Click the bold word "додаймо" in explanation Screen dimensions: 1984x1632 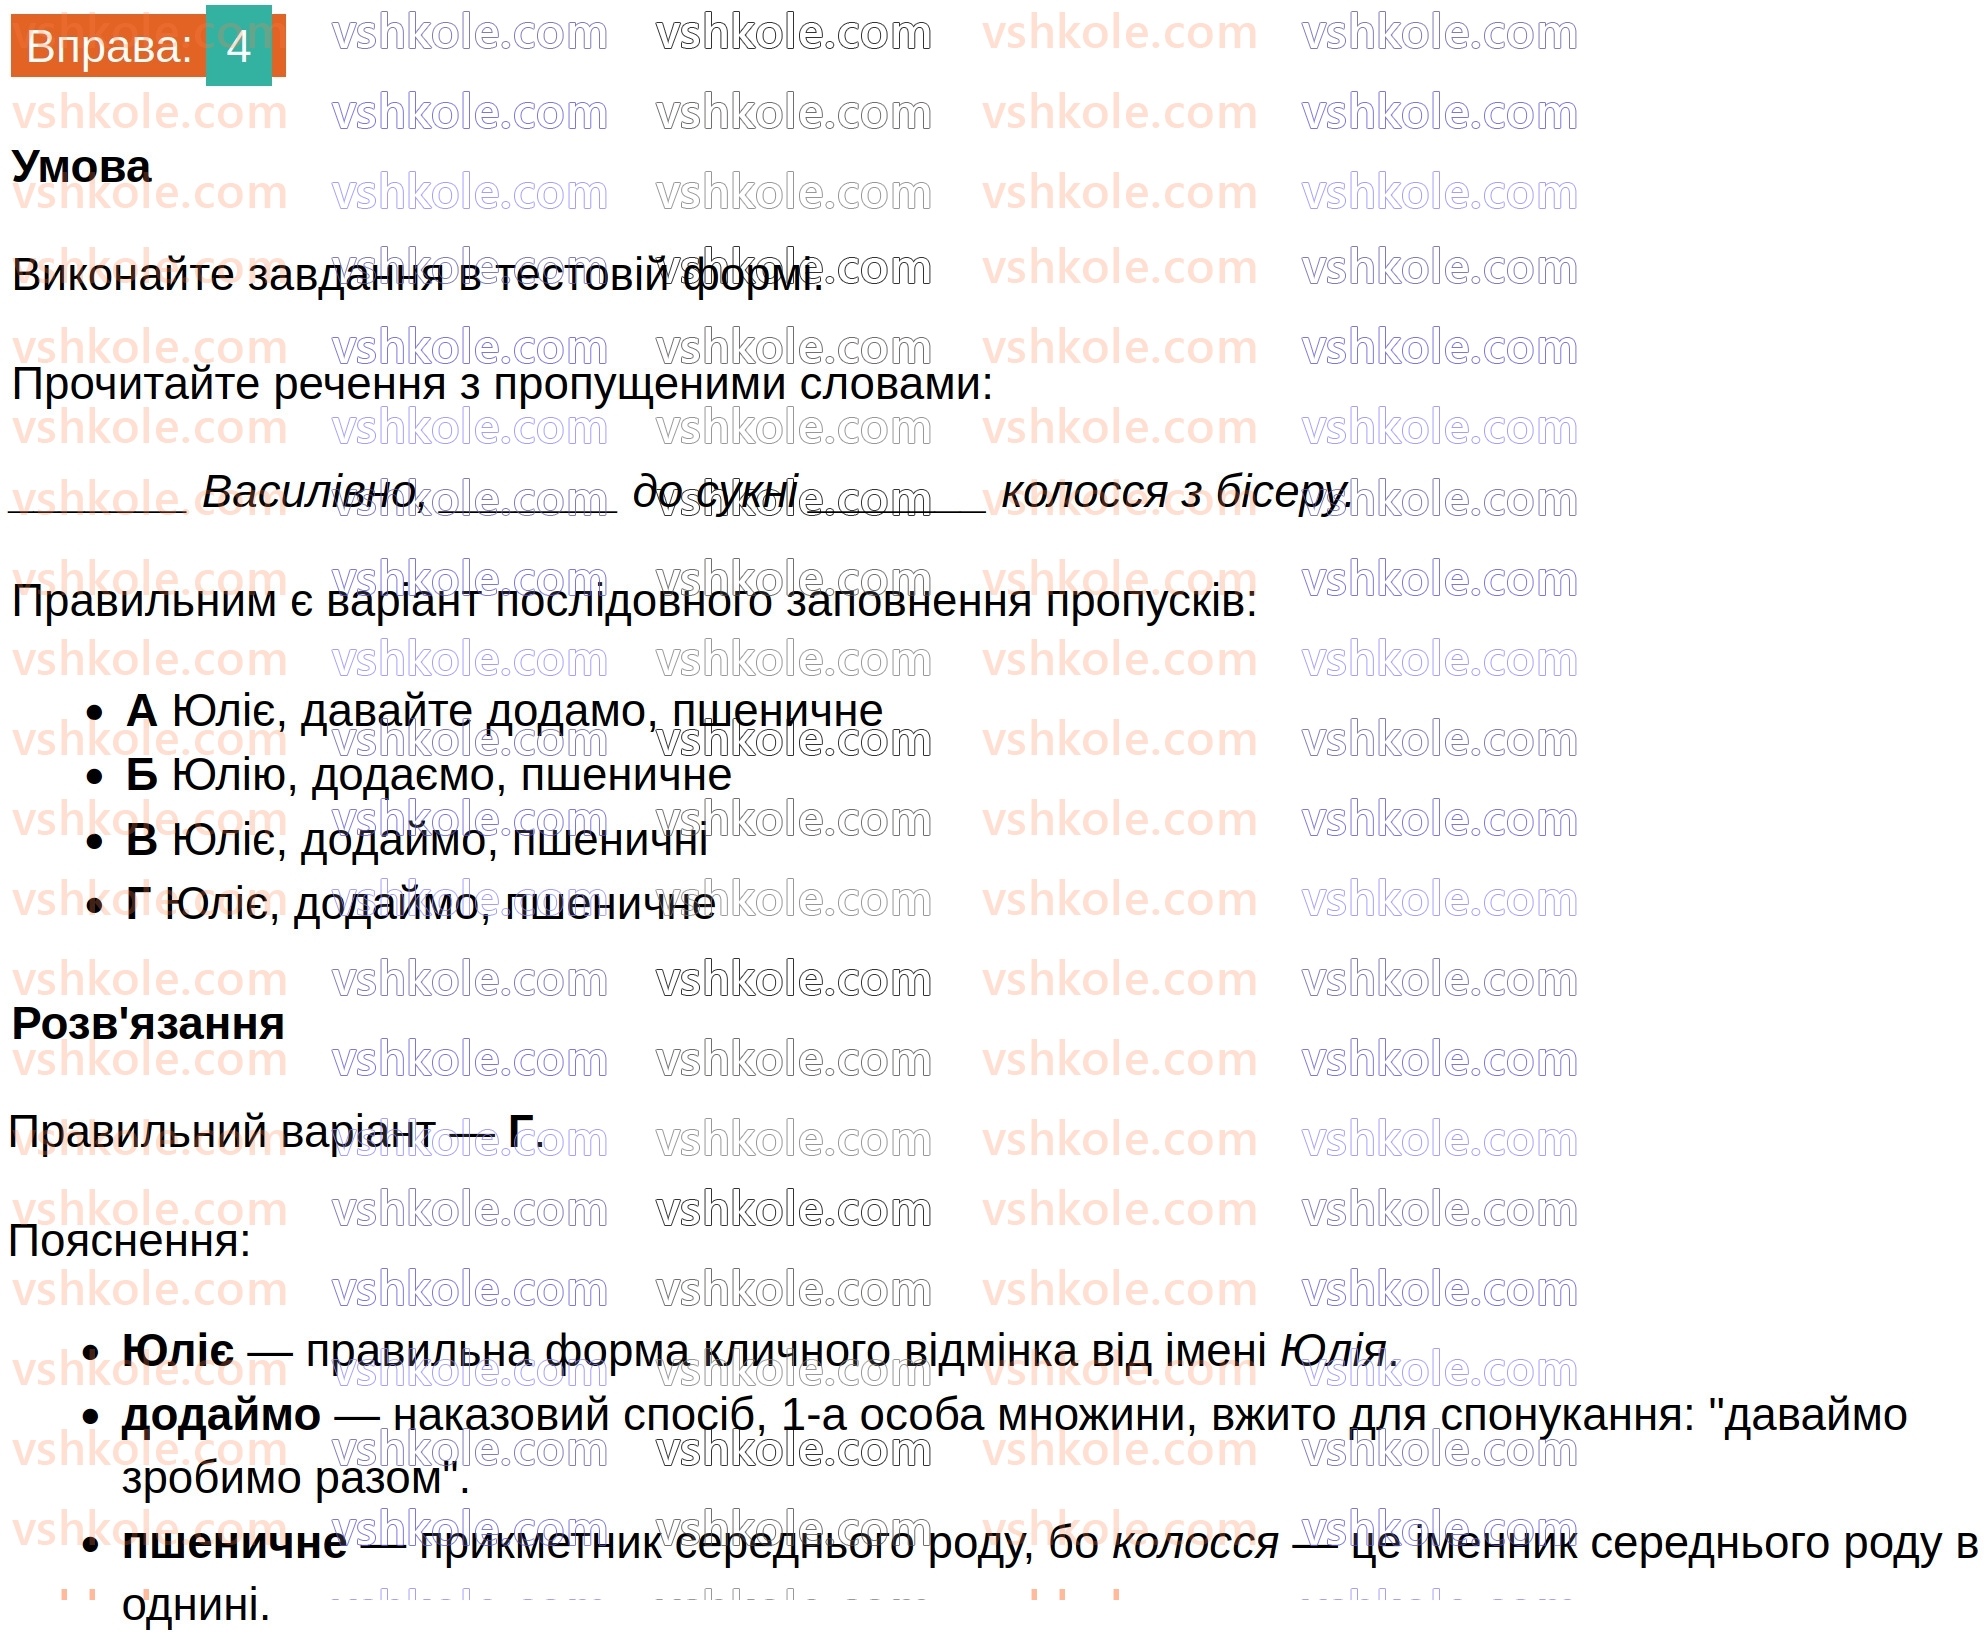point(221,1415)
